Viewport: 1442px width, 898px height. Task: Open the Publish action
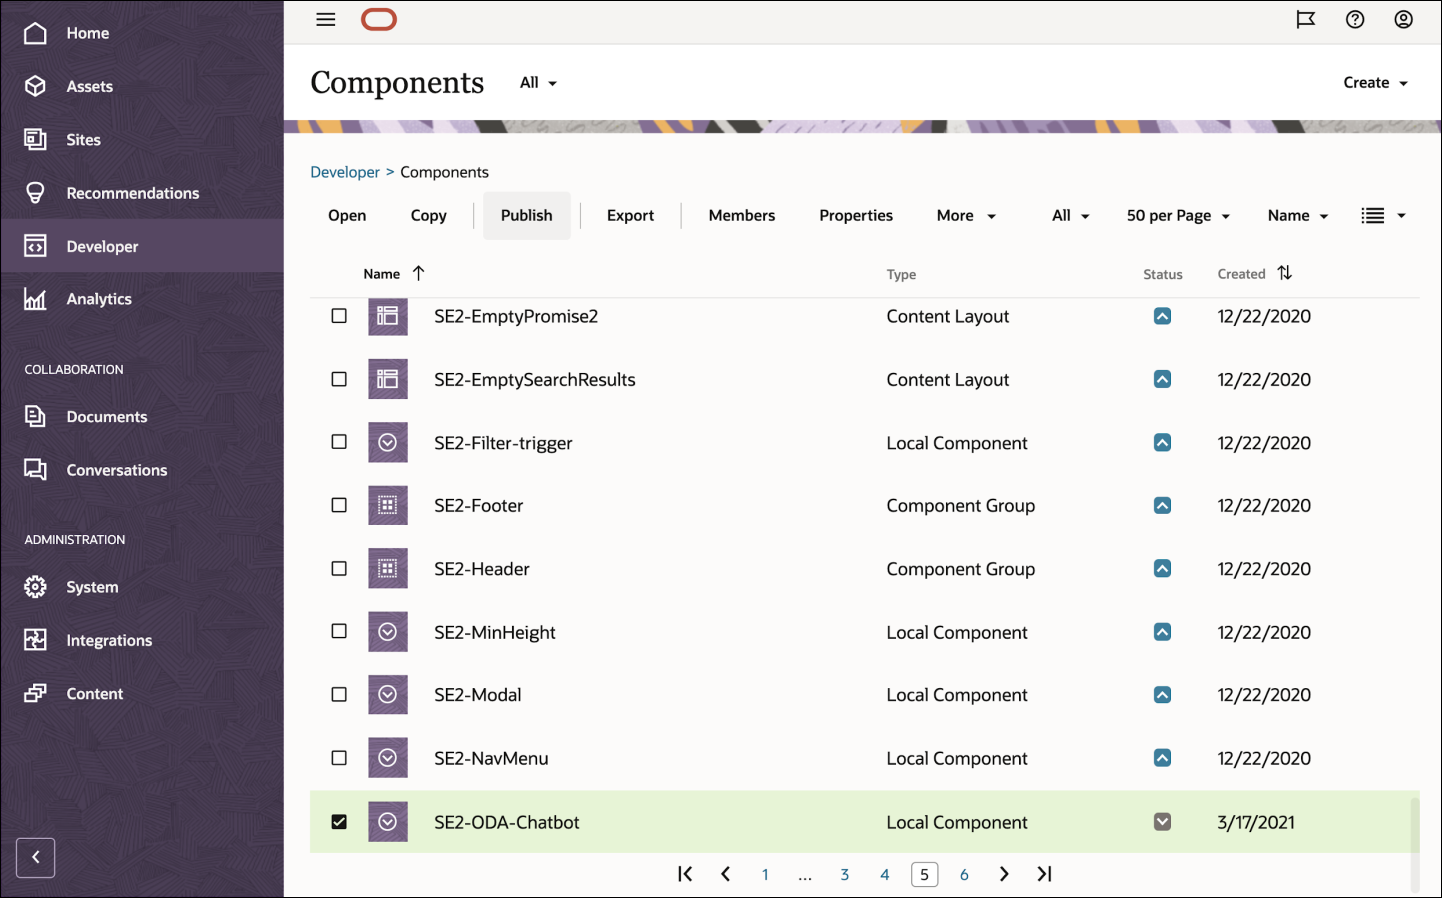click(526, 215)
